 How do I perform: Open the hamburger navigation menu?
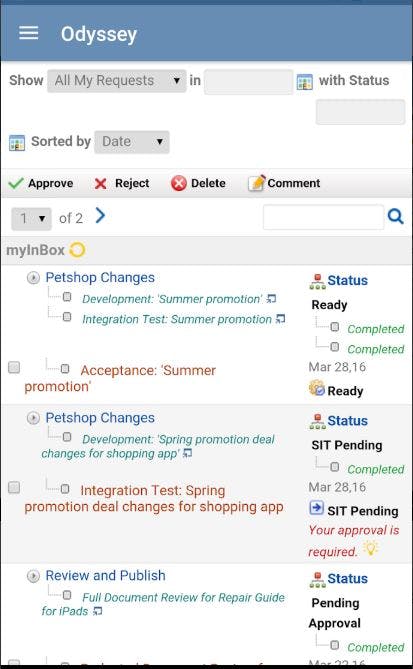pyautogui.click(x=29, y=33)
